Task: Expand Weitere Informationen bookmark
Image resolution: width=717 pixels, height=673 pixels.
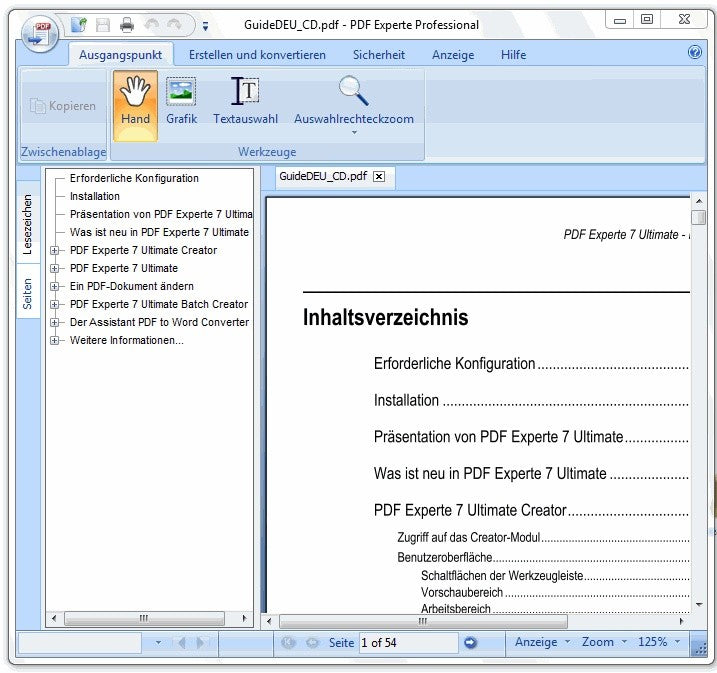Action: pyautogui.click(x=54, y=341)
